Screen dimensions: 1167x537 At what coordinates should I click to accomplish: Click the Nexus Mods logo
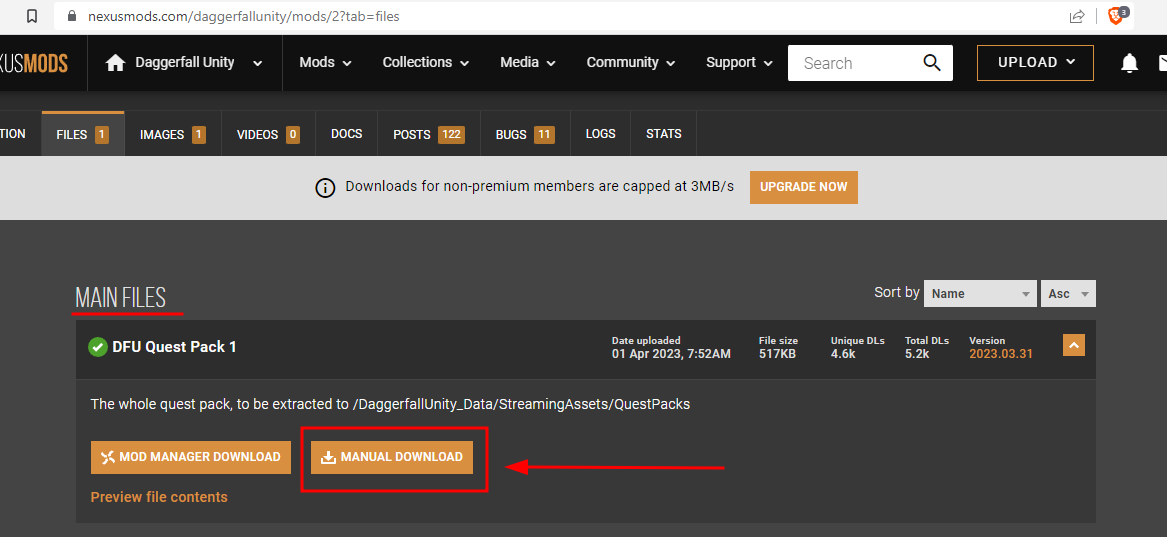(34, 63)
